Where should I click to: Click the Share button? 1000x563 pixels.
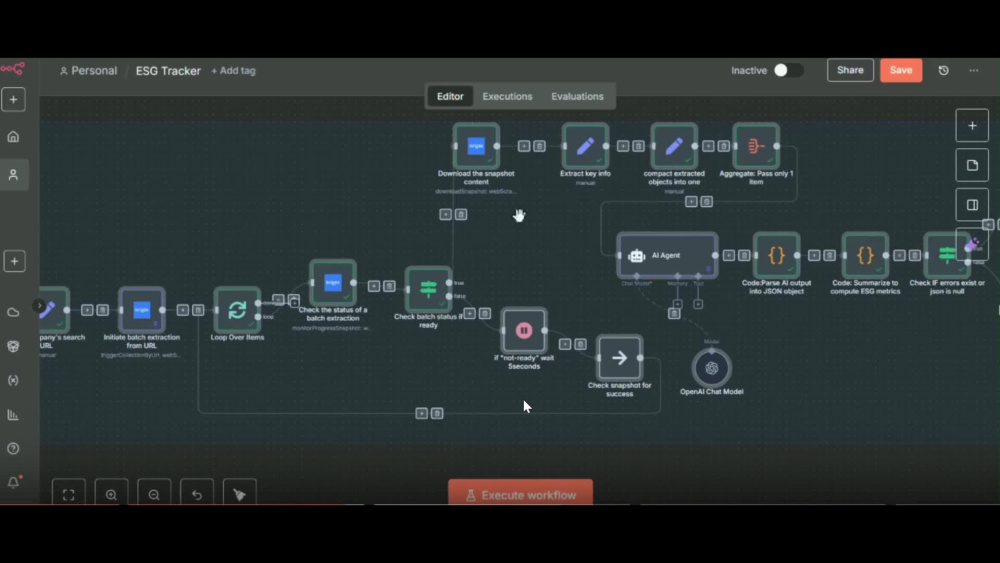point(850,70)
